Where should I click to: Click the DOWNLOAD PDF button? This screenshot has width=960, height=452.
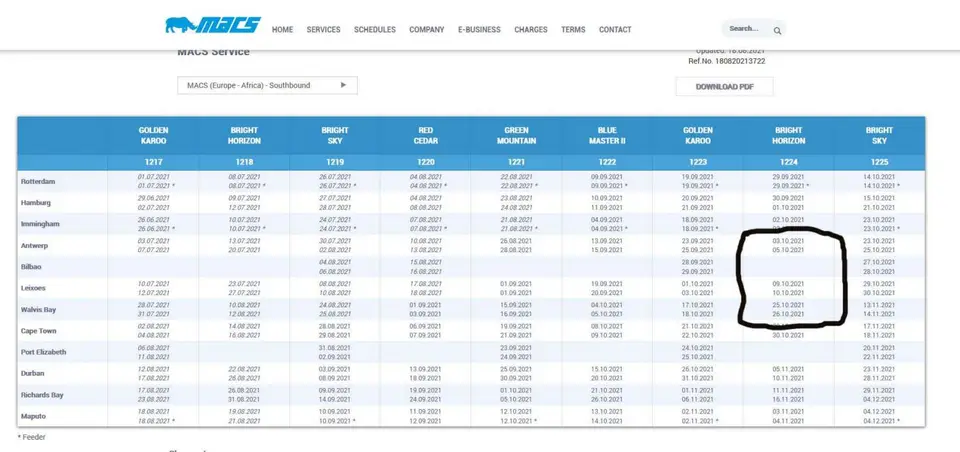coord(724,86)
